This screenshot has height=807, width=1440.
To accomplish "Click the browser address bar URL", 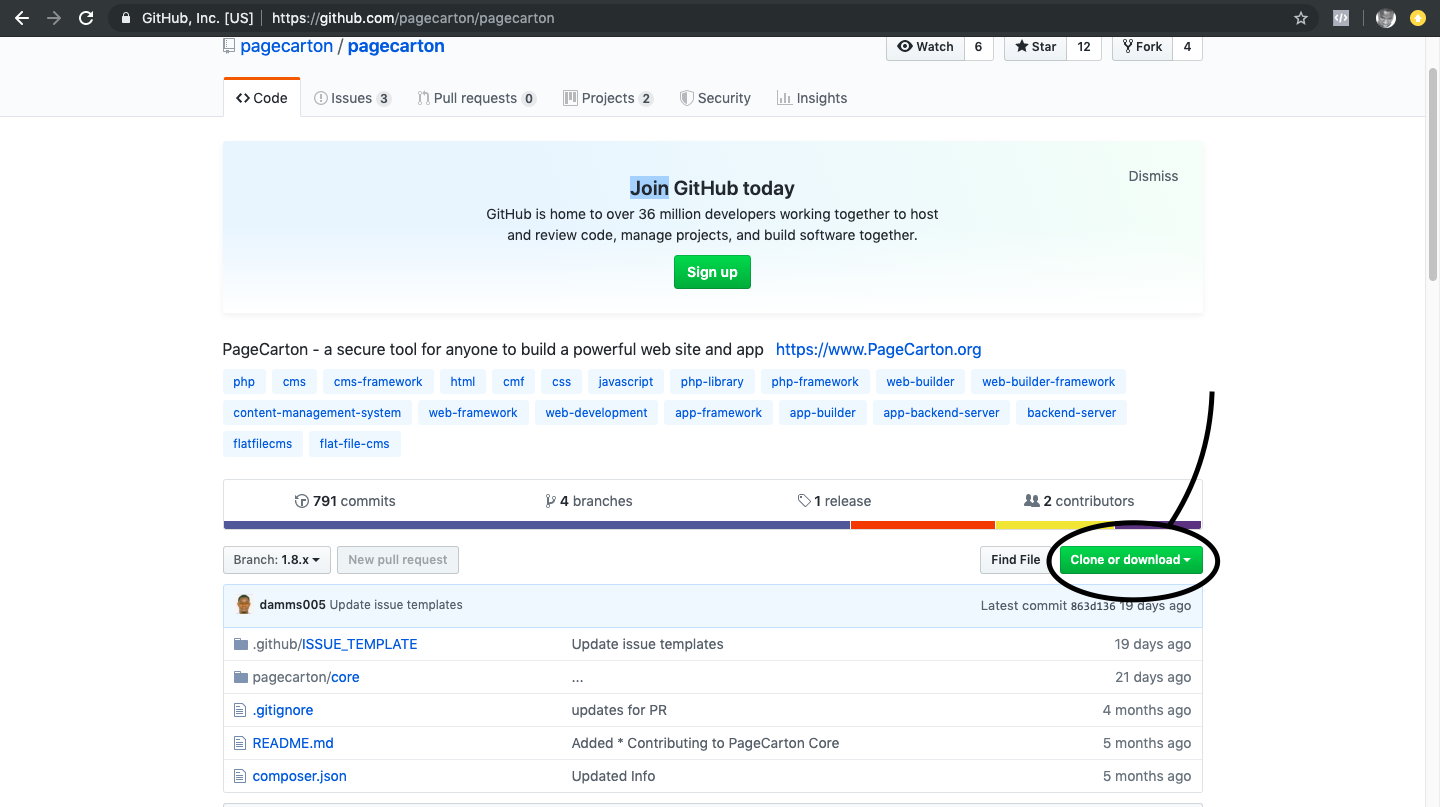I will coord(413,18).
